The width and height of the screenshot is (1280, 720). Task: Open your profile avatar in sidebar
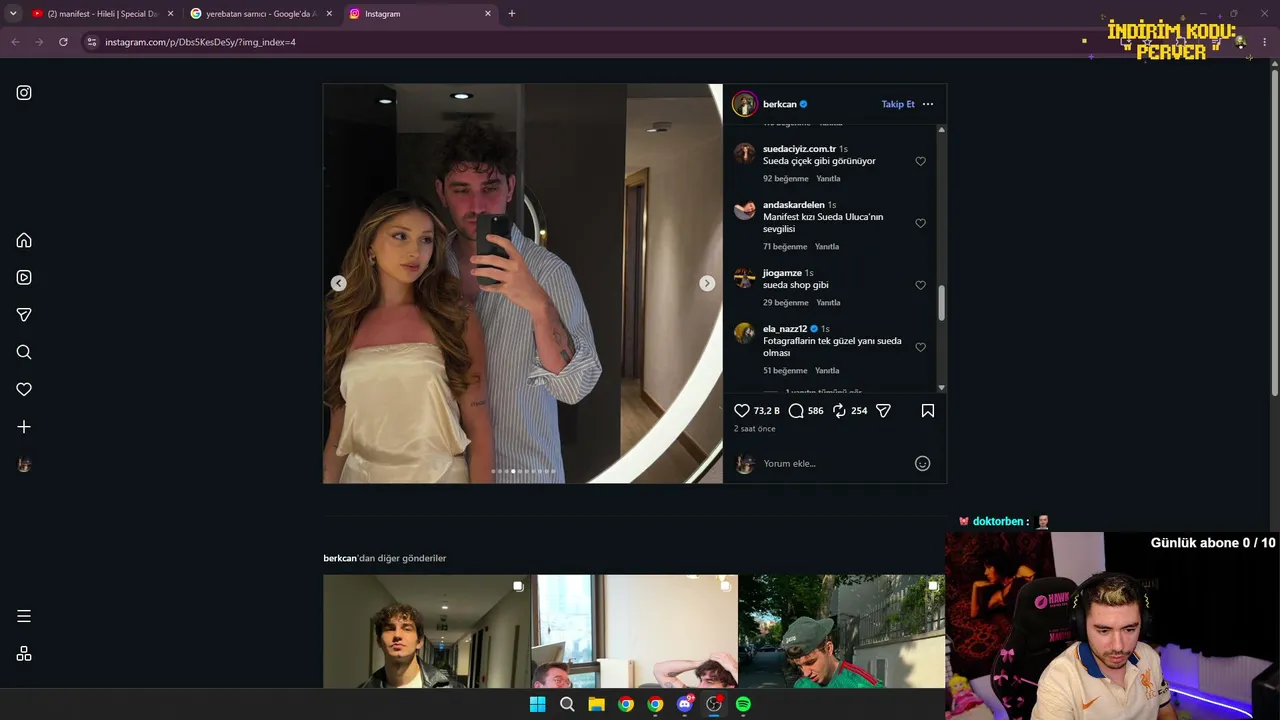(24, 464)
